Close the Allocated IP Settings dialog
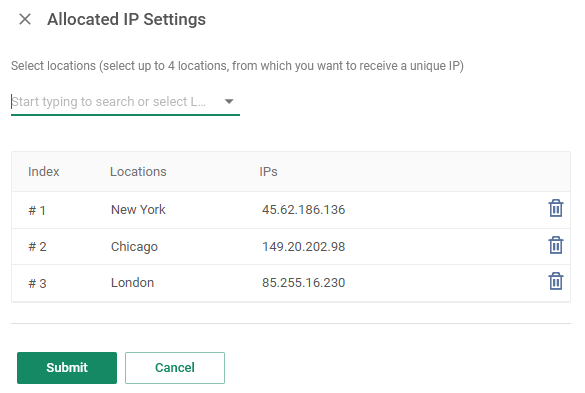Image resolution: width=585 pixels, height=393 pixels. [x=25, y=19]
